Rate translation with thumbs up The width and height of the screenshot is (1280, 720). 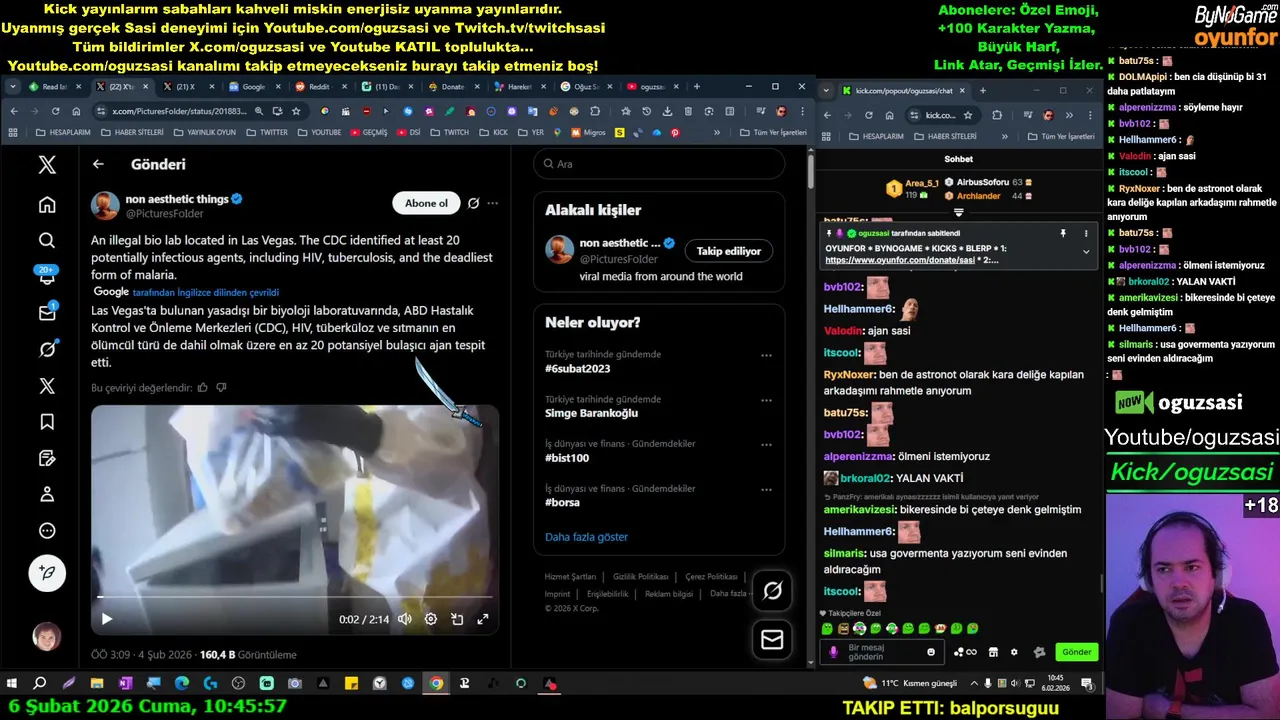coord(203,387)
